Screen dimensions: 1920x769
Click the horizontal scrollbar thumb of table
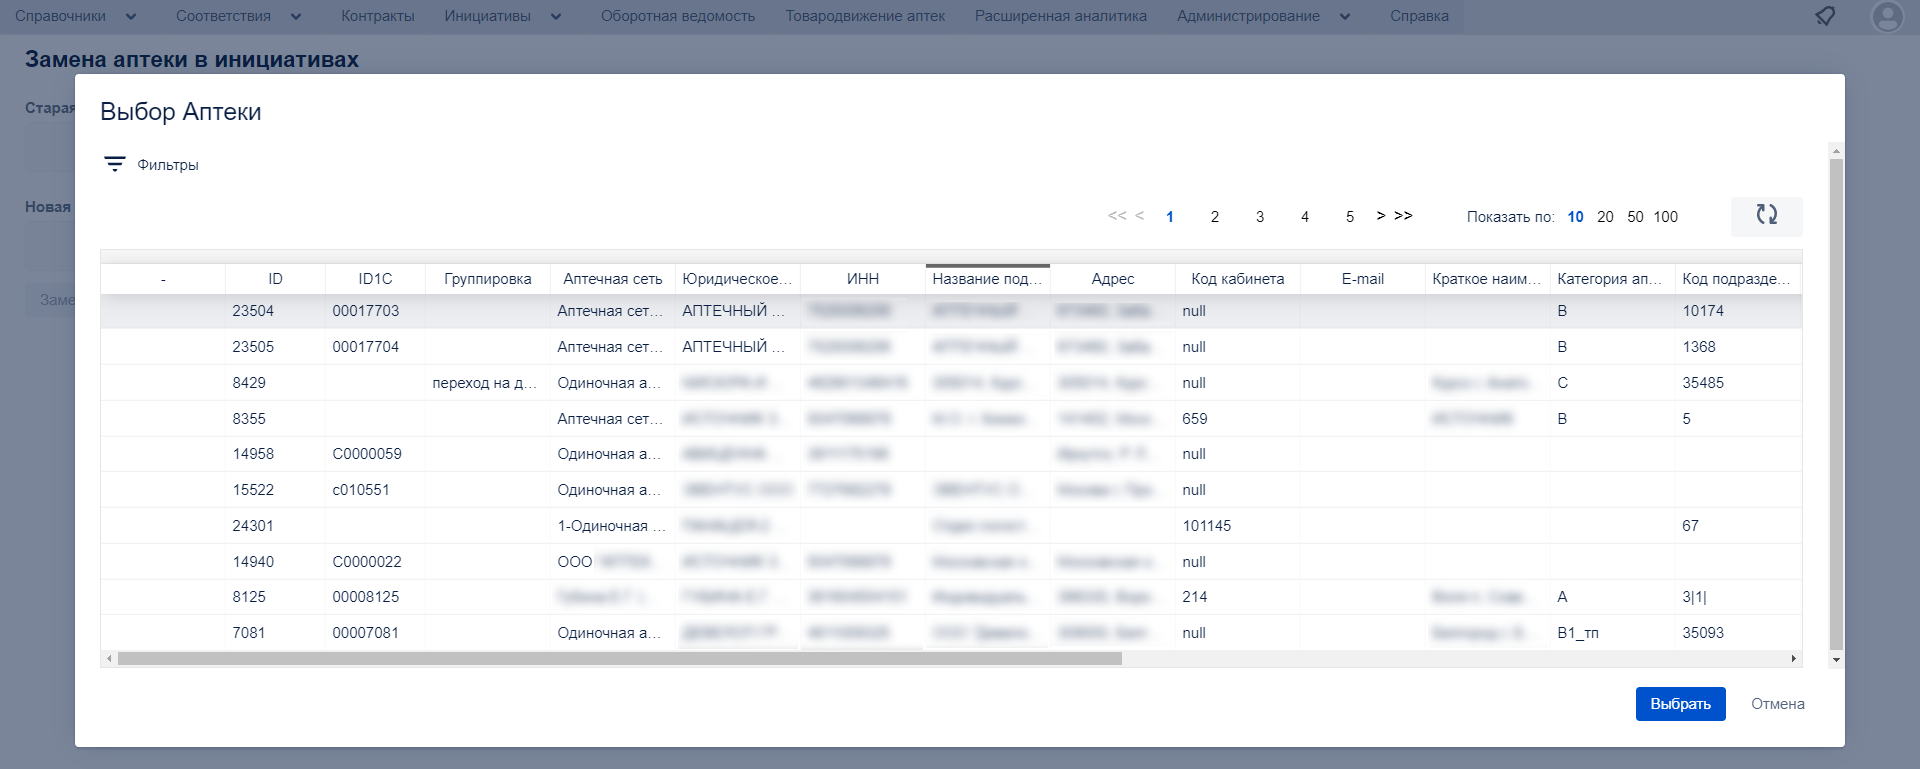(x=620, y=659)
